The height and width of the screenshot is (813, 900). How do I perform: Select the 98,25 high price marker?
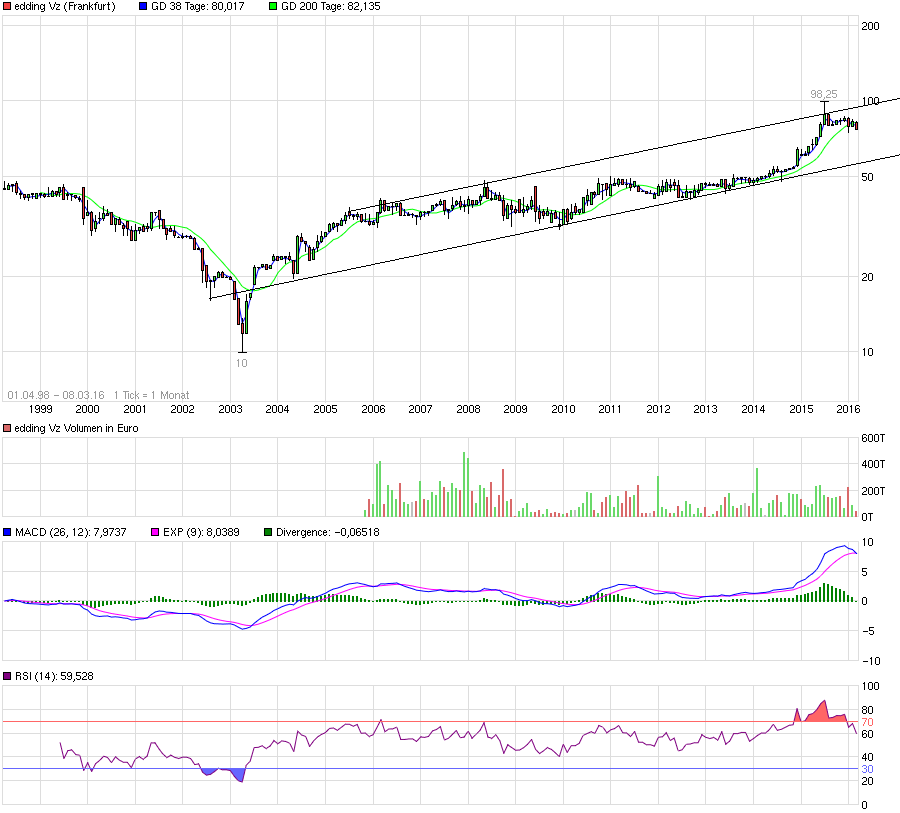[824, 94]
